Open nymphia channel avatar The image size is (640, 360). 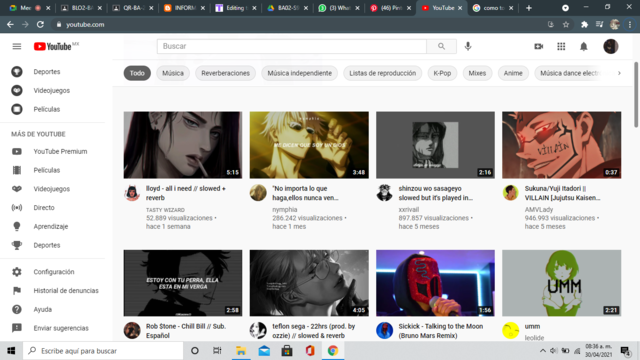(258, 193)
